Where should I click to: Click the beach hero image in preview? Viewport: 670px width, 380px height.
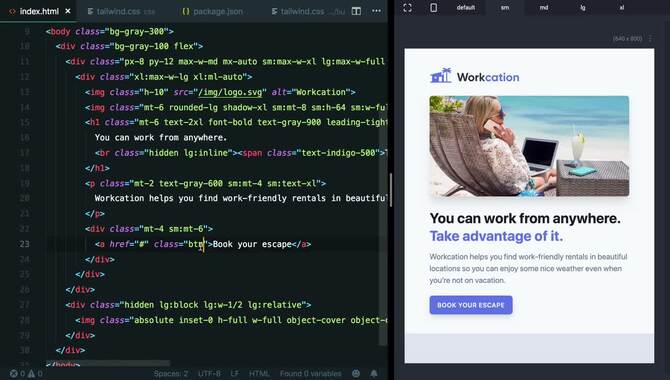(529, 146)
